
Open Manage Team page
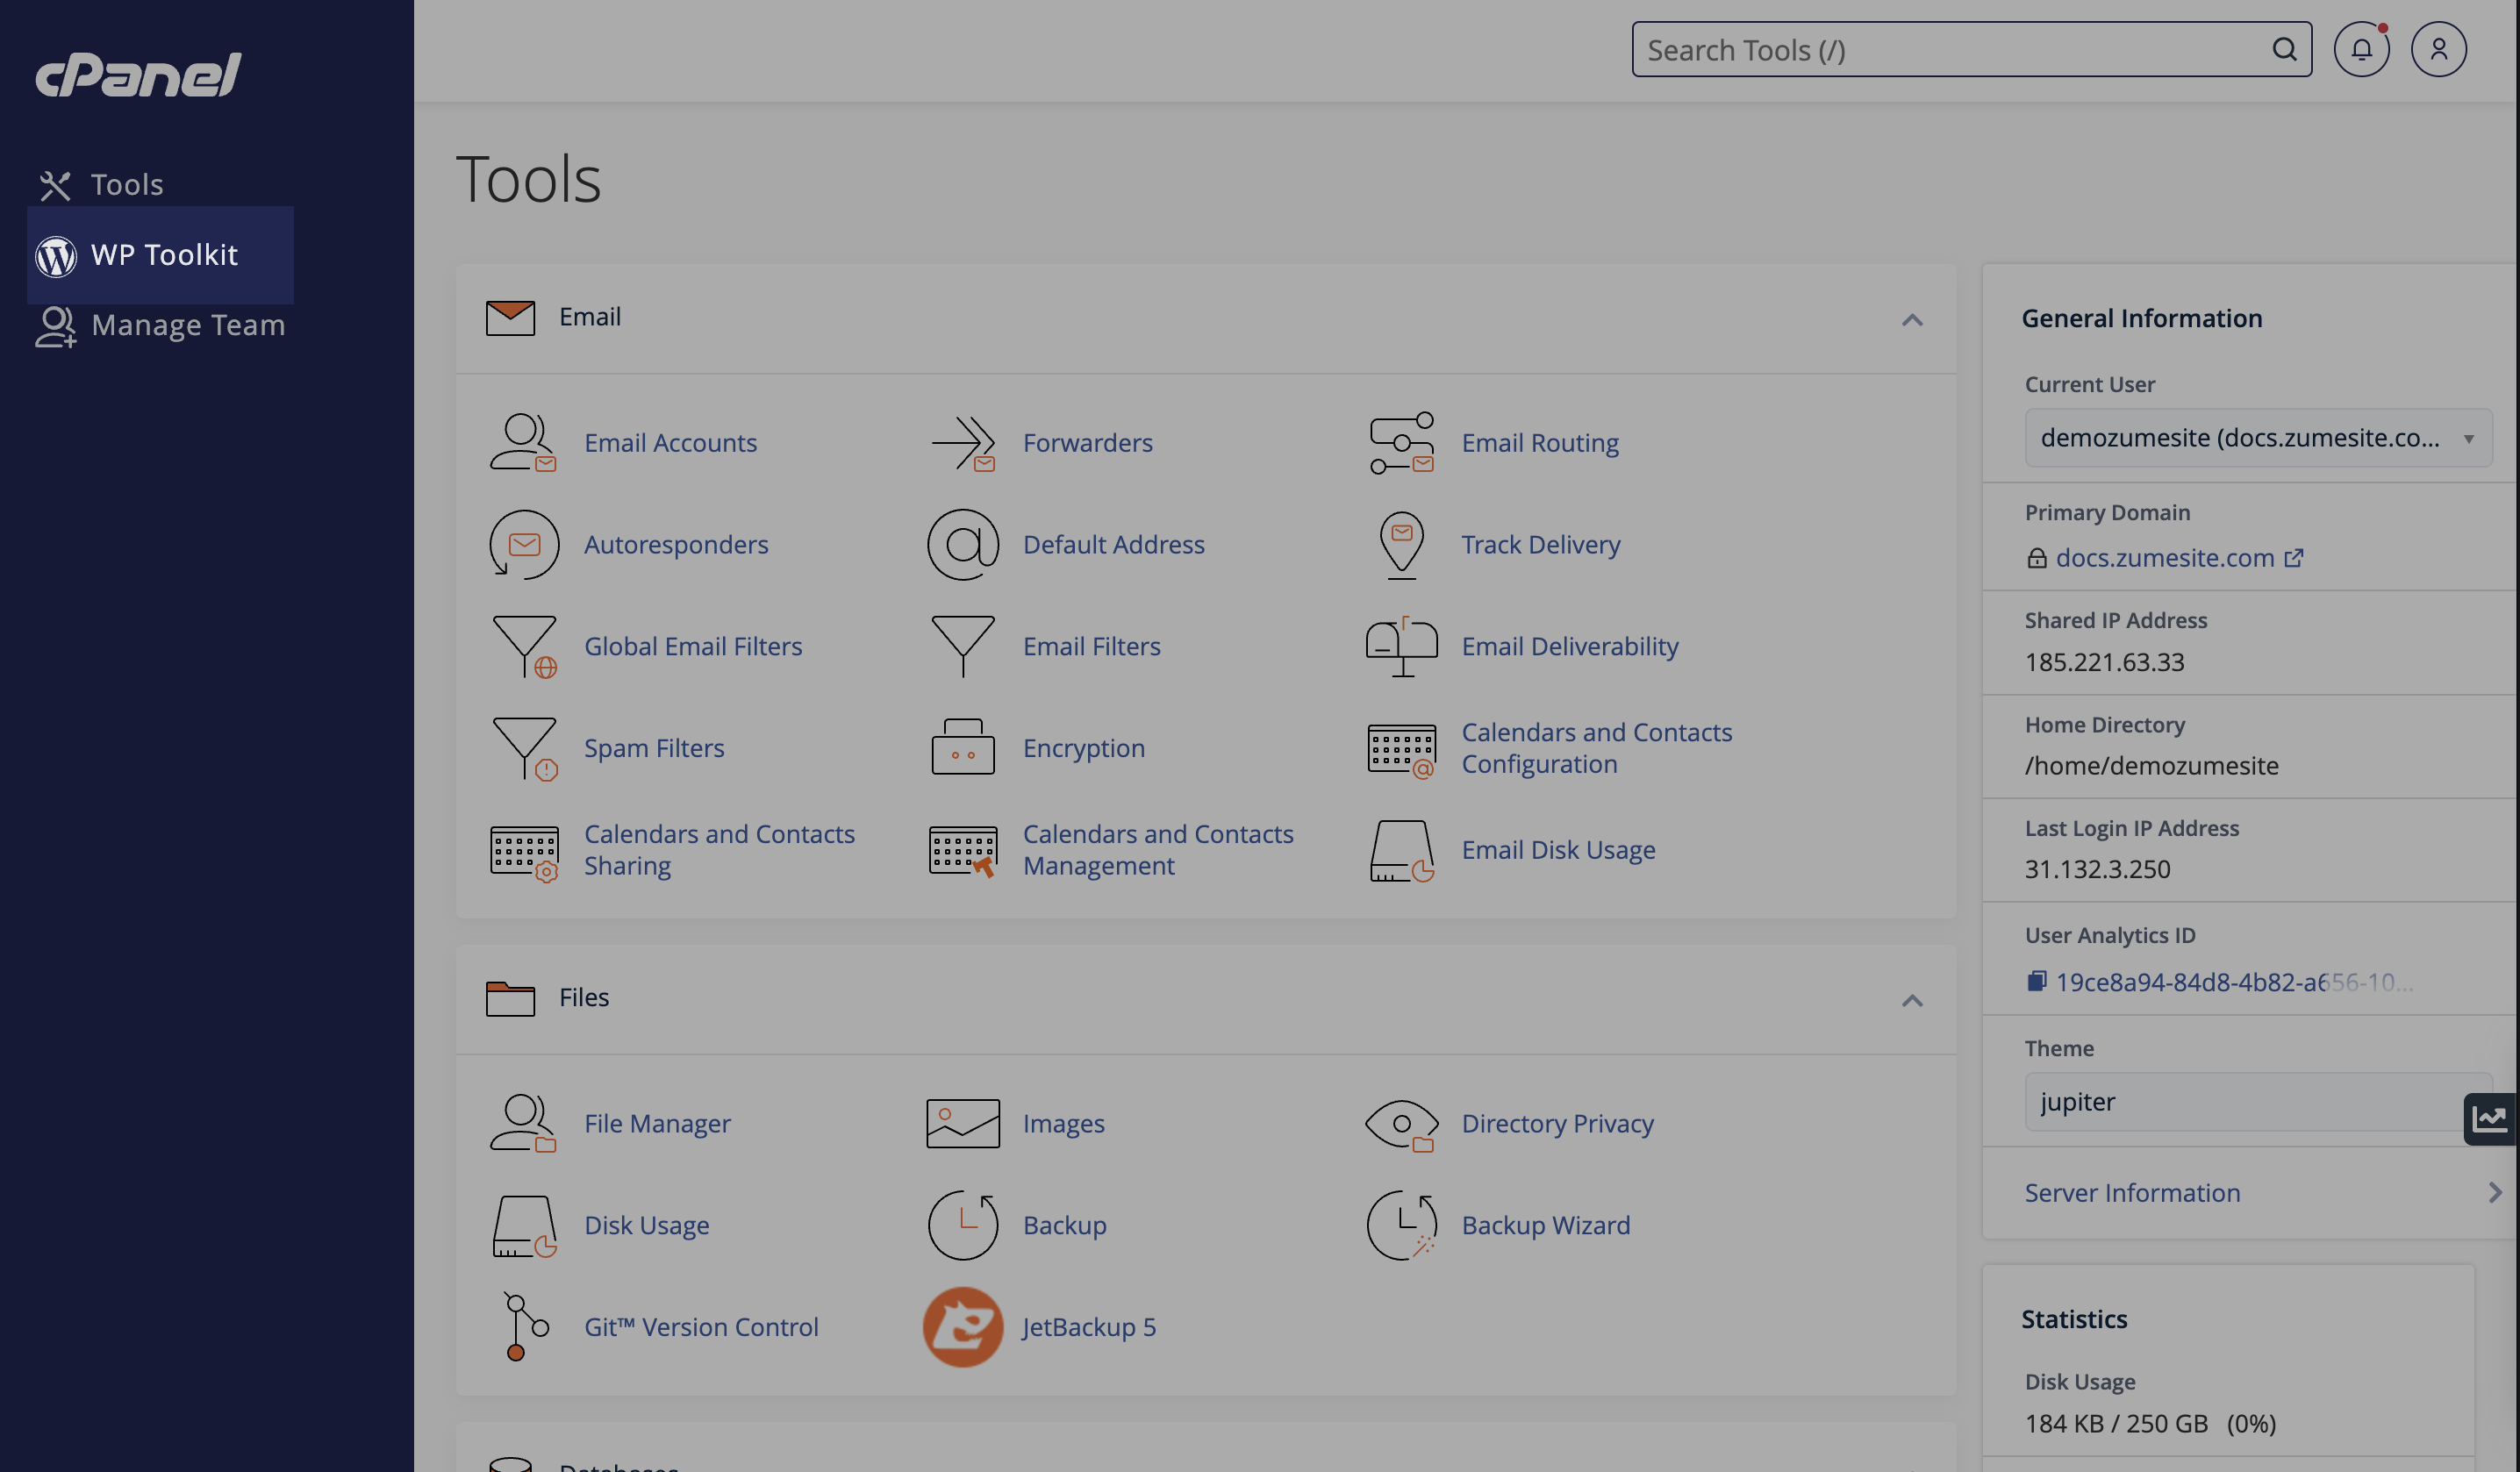pos(190,323)
